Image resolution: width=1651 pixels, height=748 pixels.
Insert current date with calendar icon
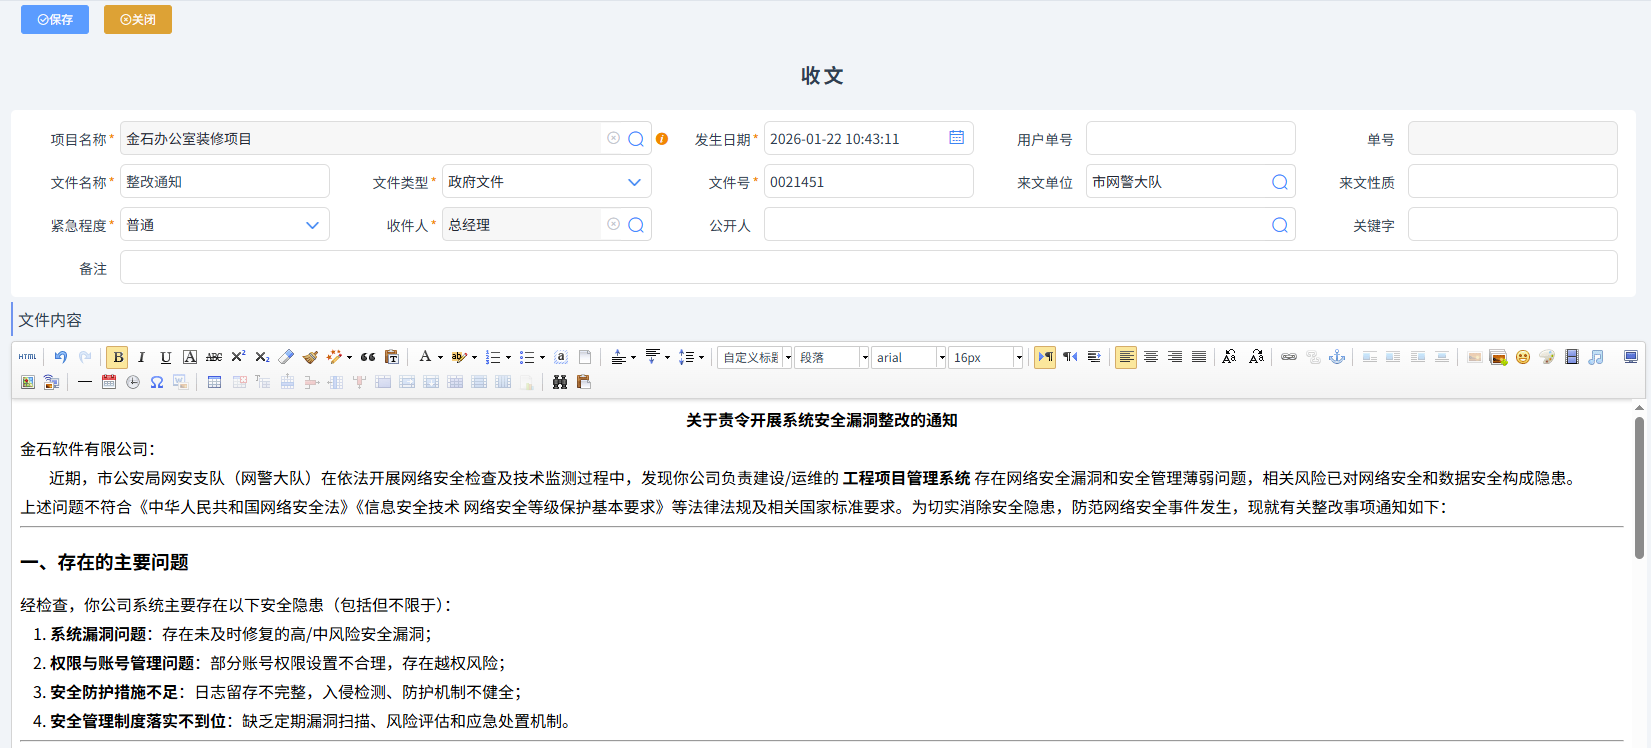[109, 382]
